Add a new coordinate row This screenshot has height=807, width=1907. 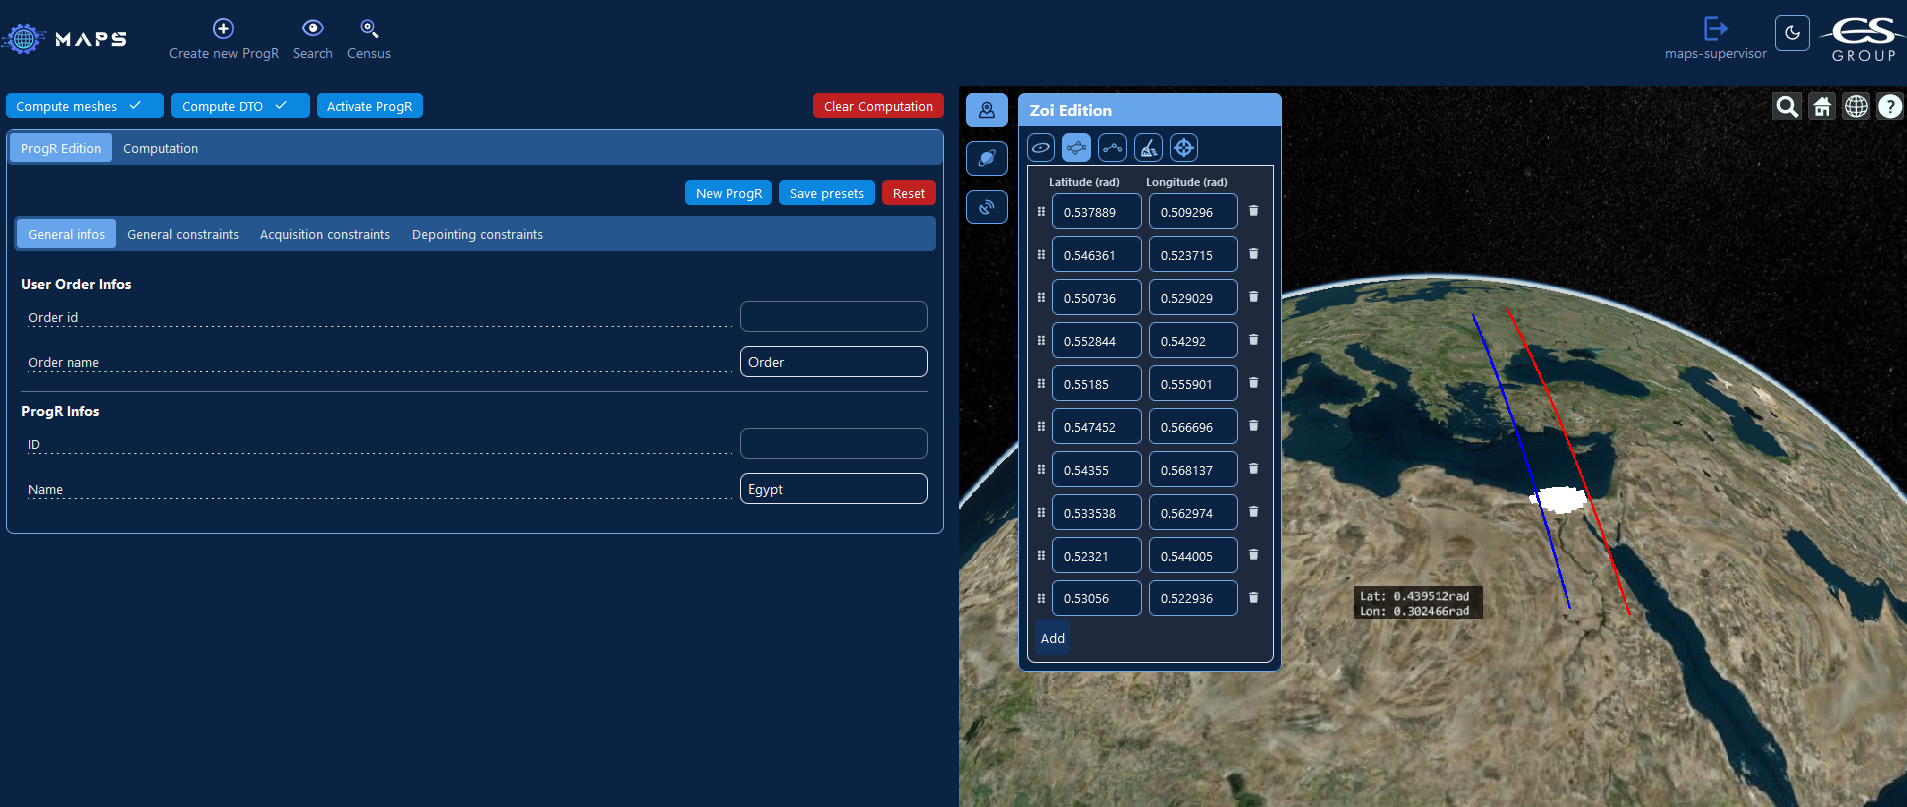[1053, 638]
